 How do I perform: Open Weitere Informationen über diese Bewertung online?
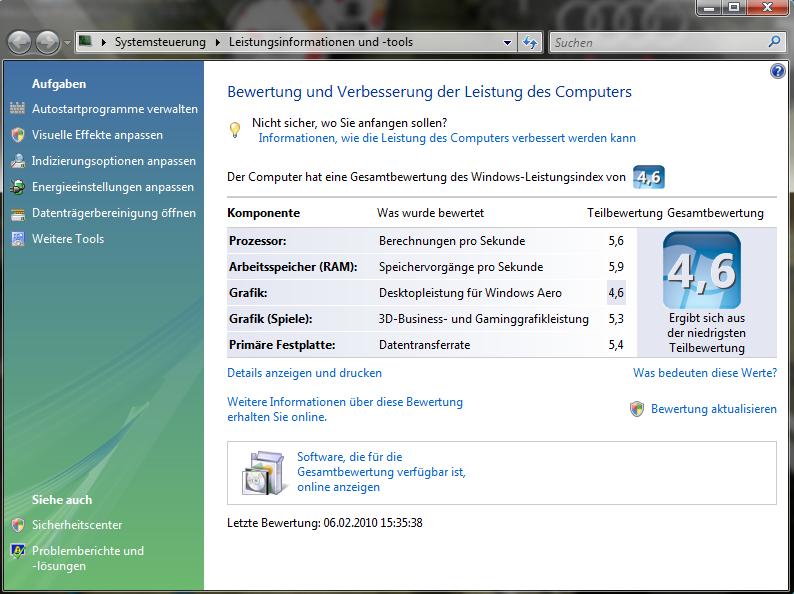[x=345, y=409]
